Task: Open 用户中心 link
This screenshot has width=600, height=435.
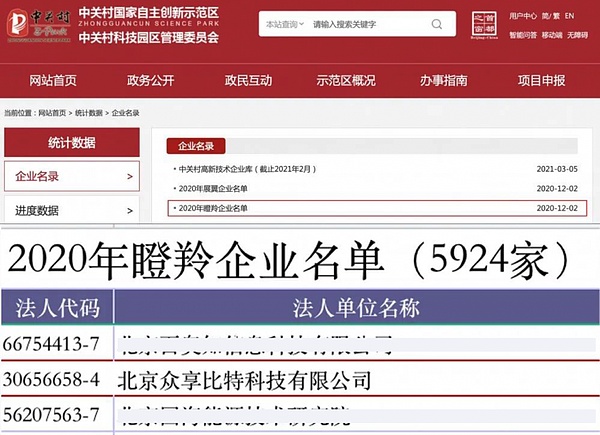Action: [523, 16]
